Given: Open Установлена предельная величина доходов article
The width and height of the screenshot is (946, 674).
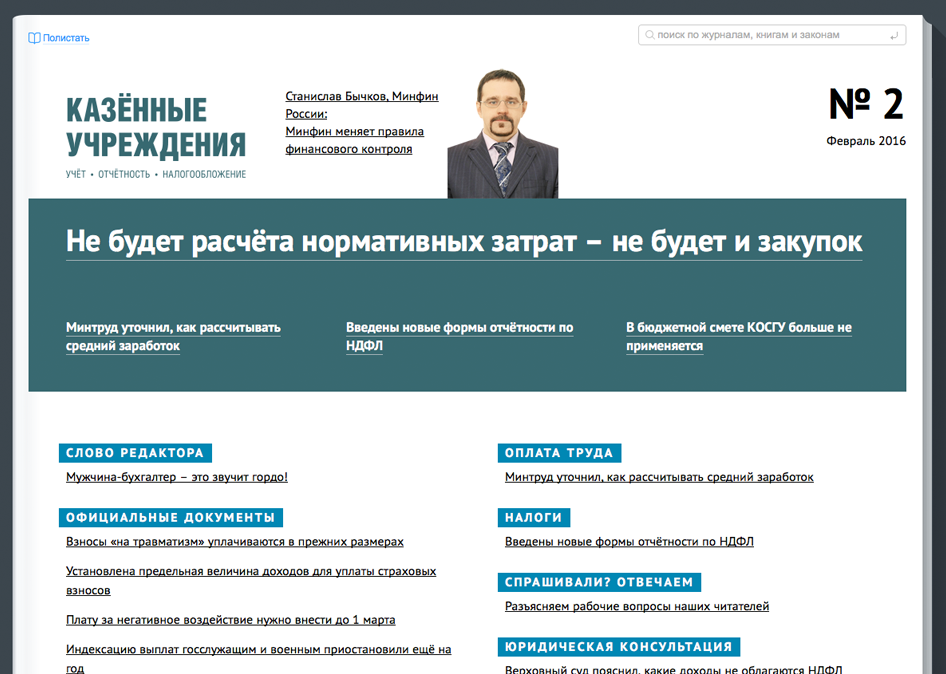Looking at the screenshot, I should coord(251,580).
